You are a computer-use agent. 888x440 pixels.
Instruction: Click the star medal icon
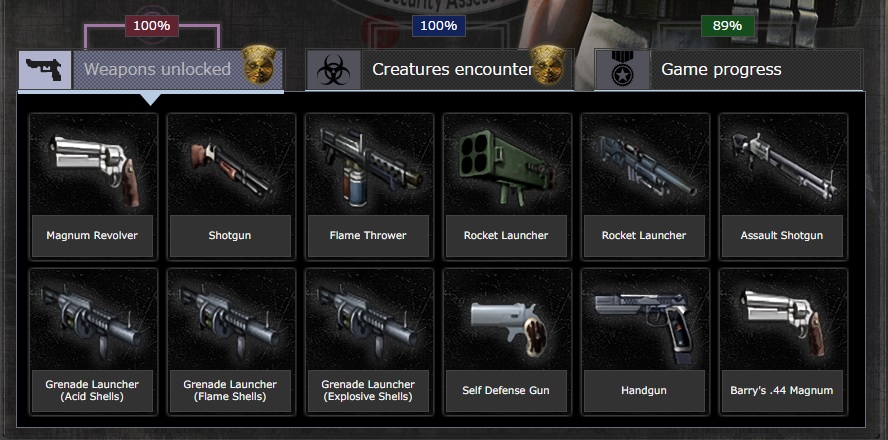(622, 71)
